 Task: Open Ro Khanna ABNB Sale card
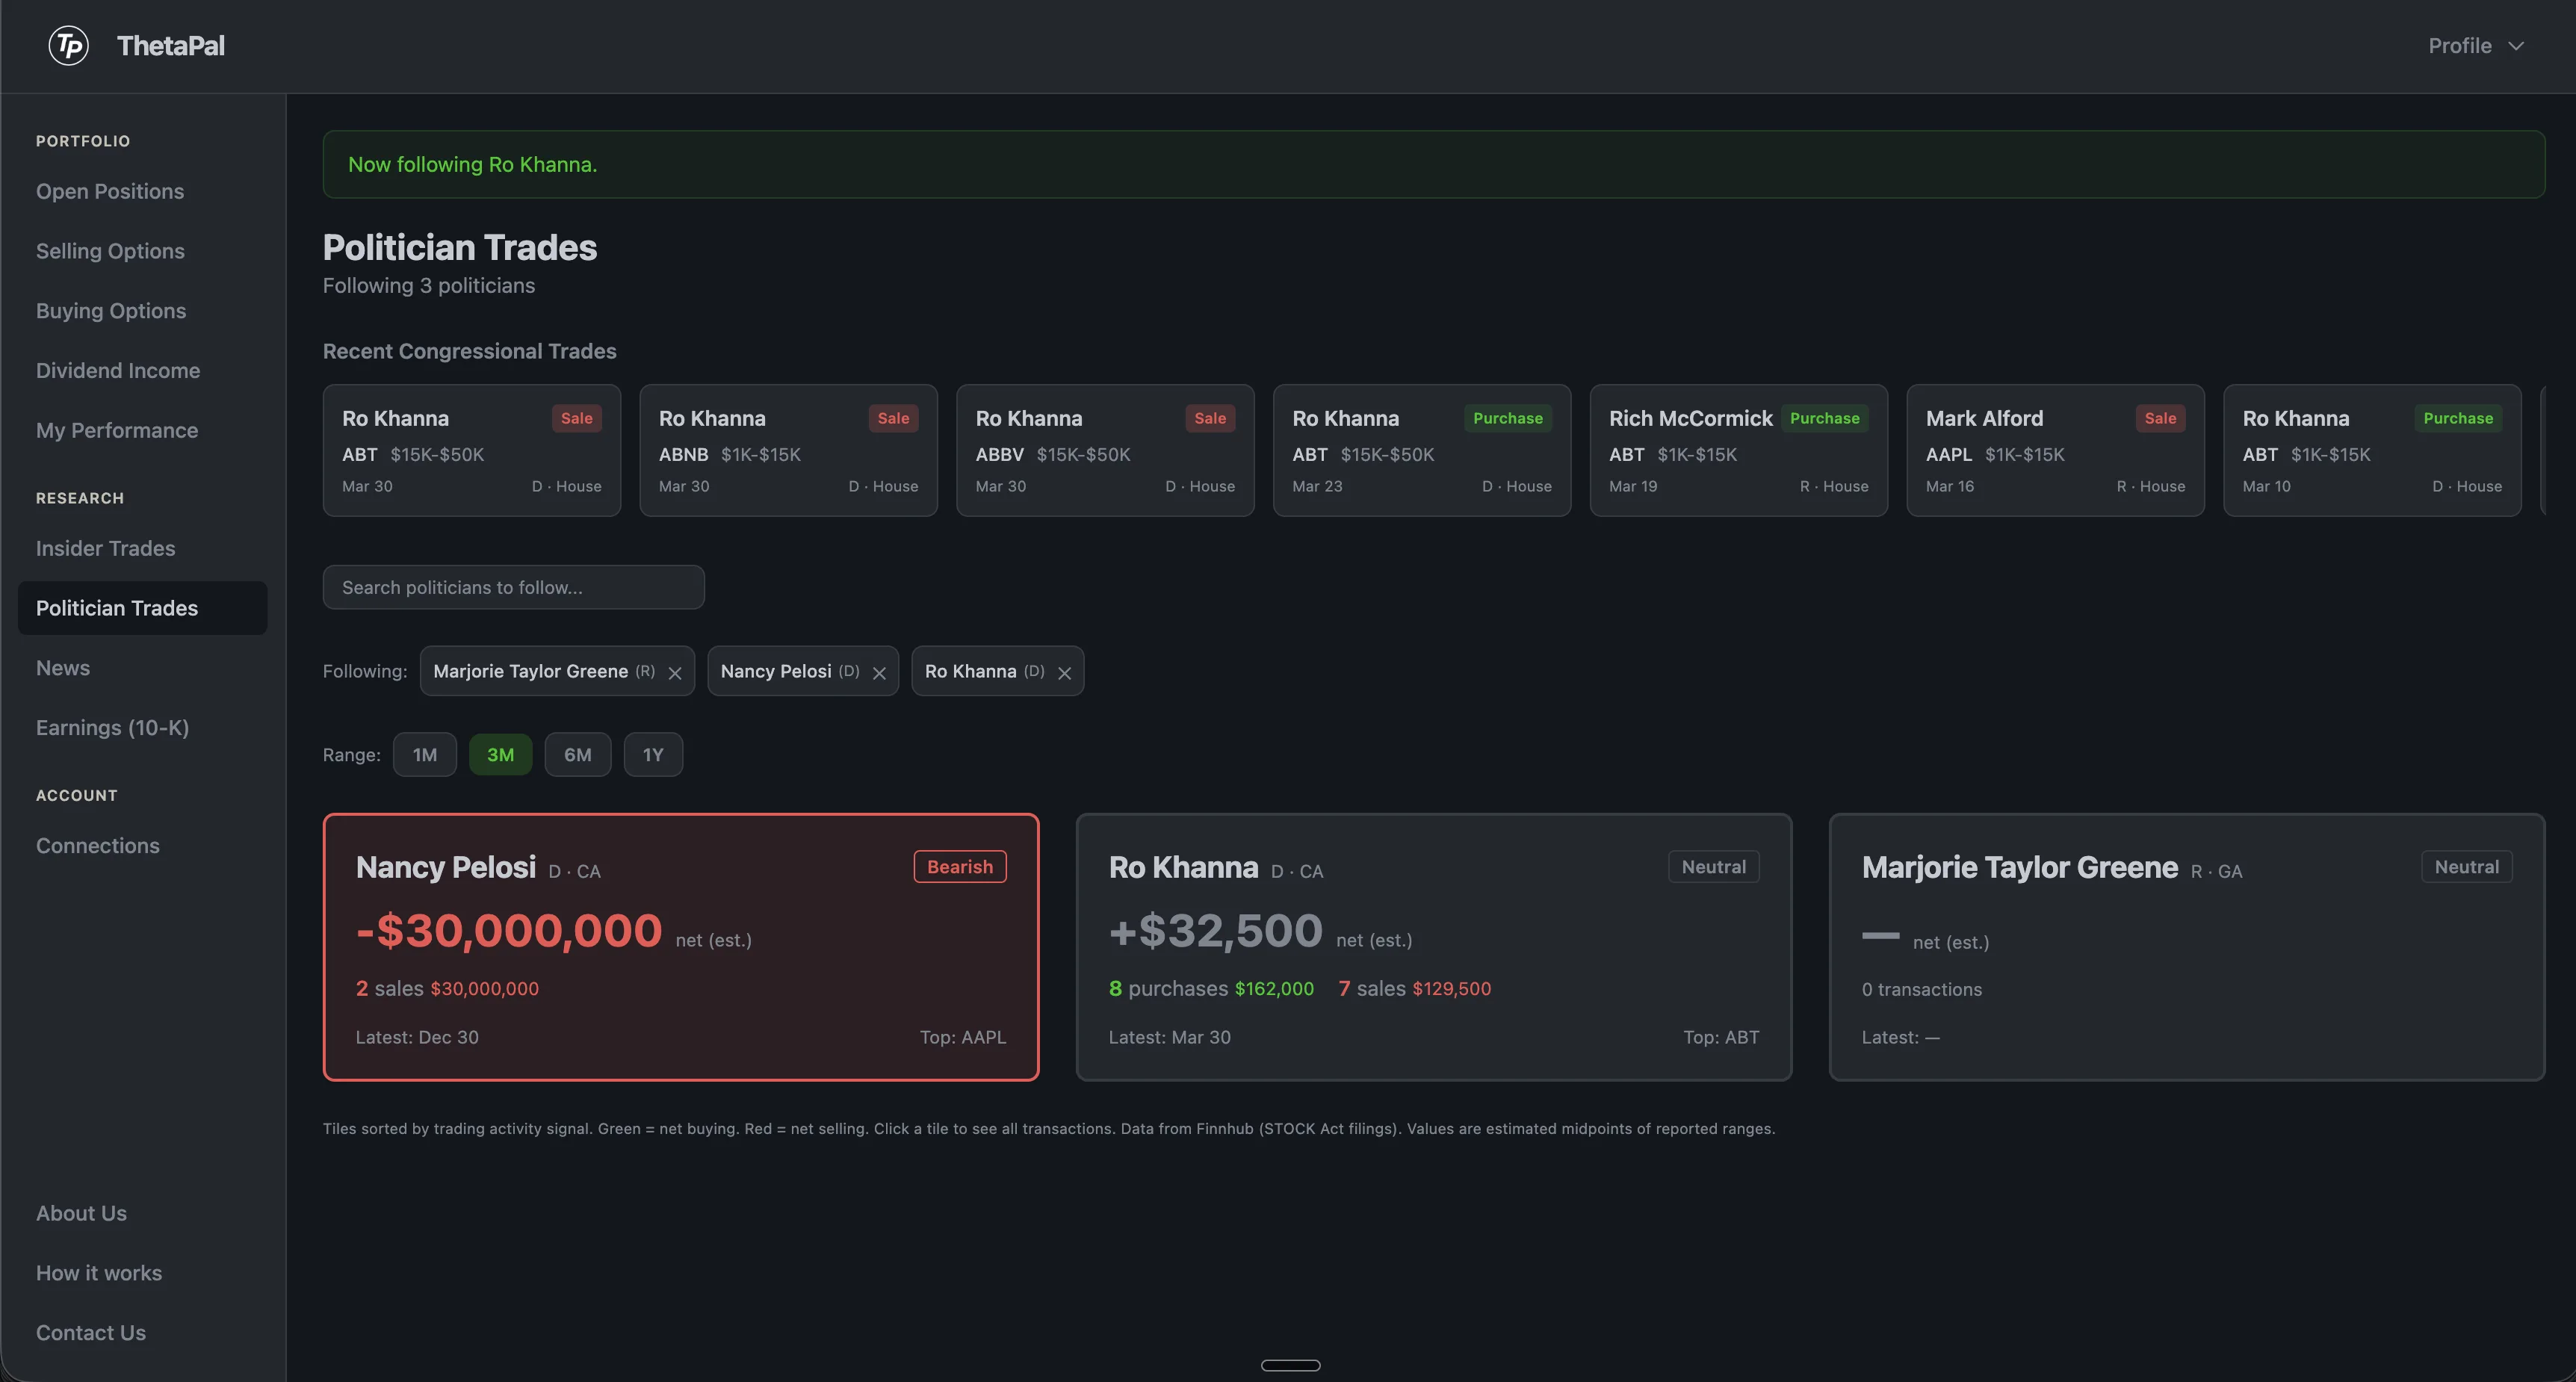click(788, 450)
